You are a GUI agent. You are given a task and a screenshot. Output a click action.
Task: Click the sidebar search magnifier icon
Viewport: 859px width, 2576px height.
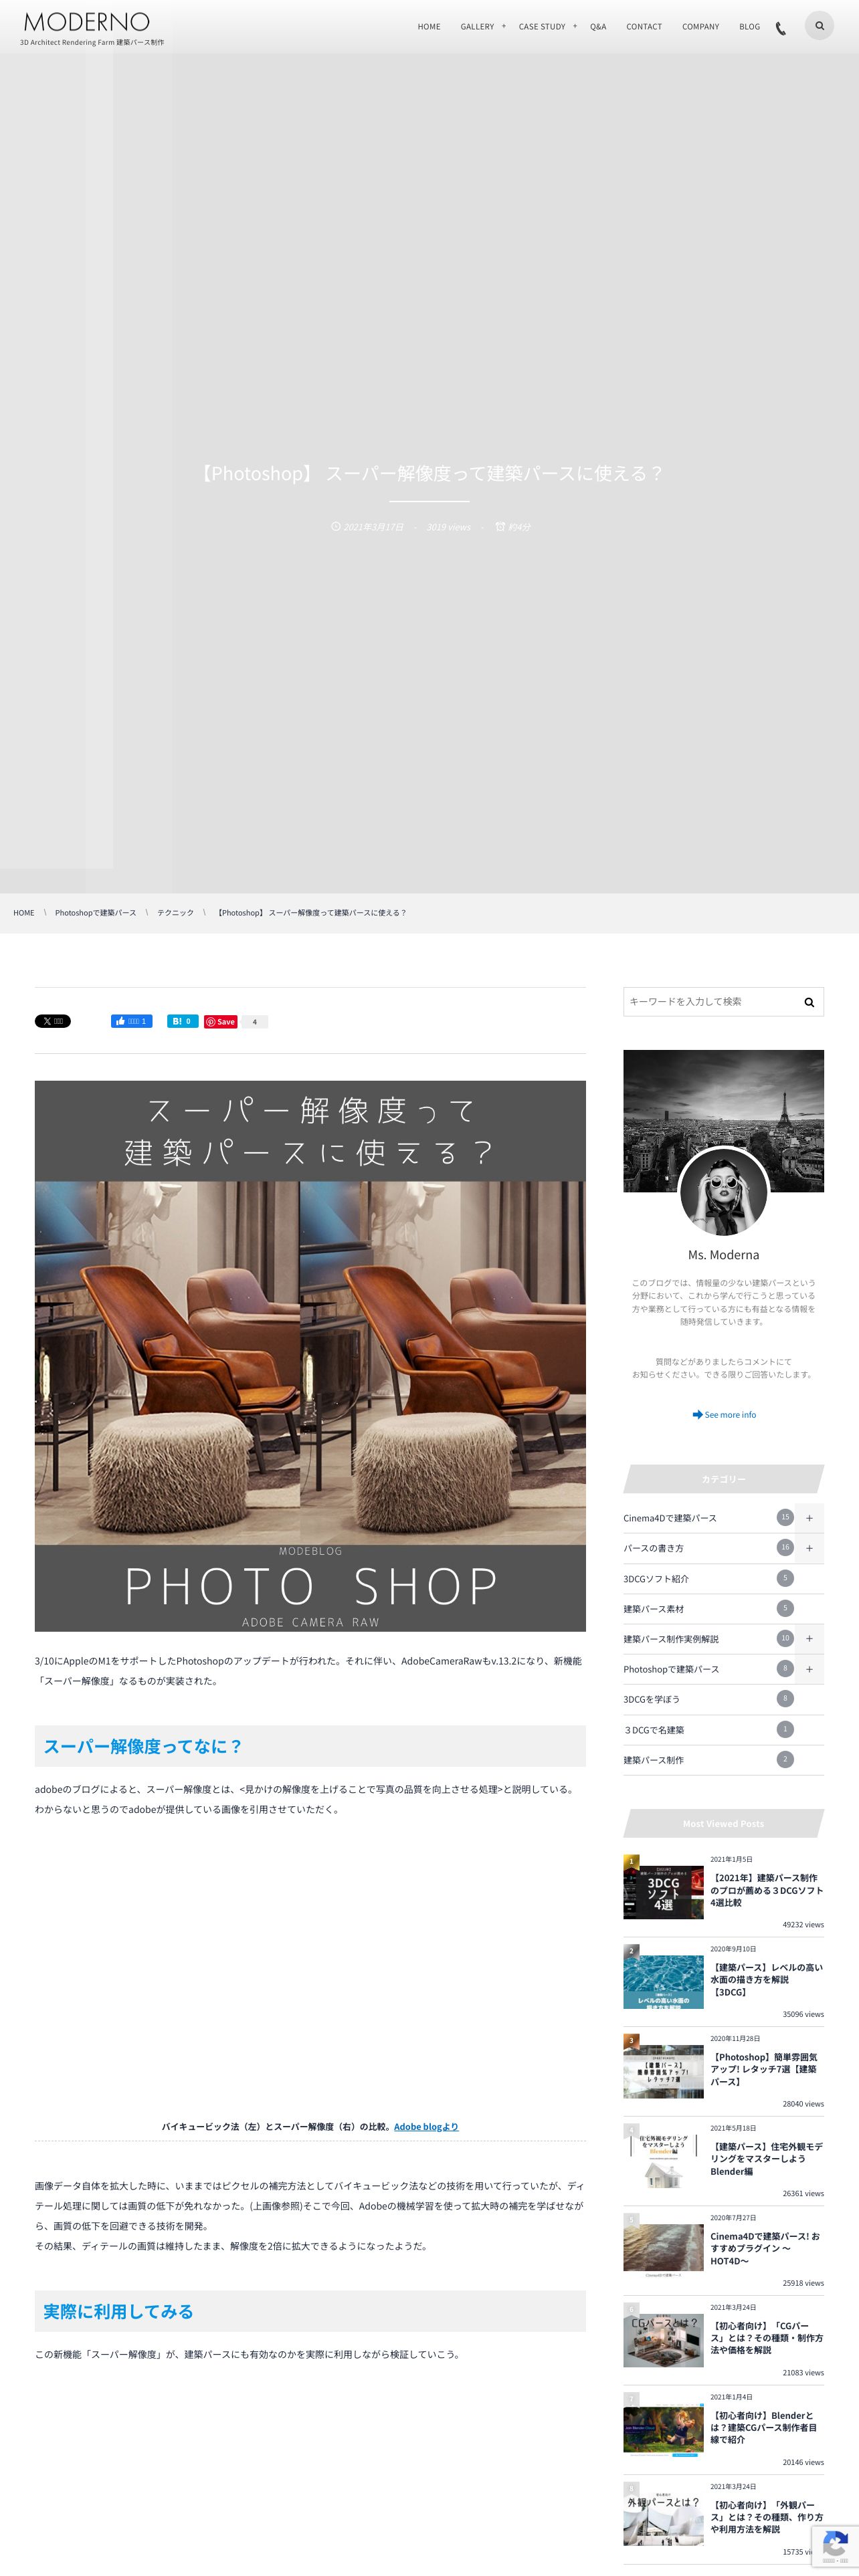coord(809,1002)
